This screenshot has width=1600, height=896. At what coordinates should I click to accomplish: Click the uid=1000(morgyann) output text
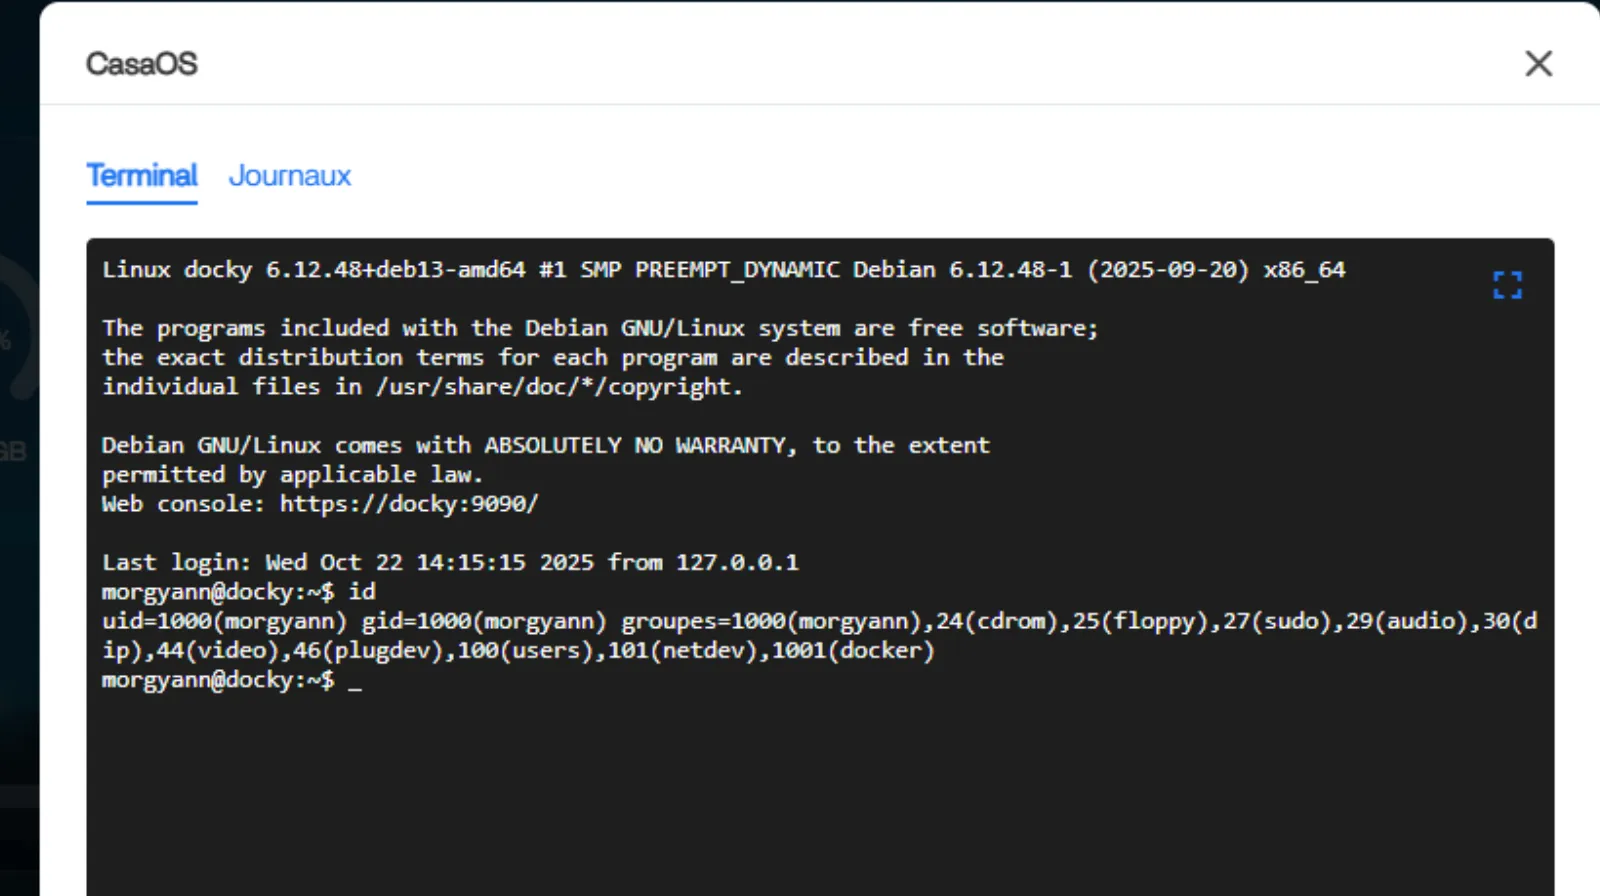click(x=224, y=622)
